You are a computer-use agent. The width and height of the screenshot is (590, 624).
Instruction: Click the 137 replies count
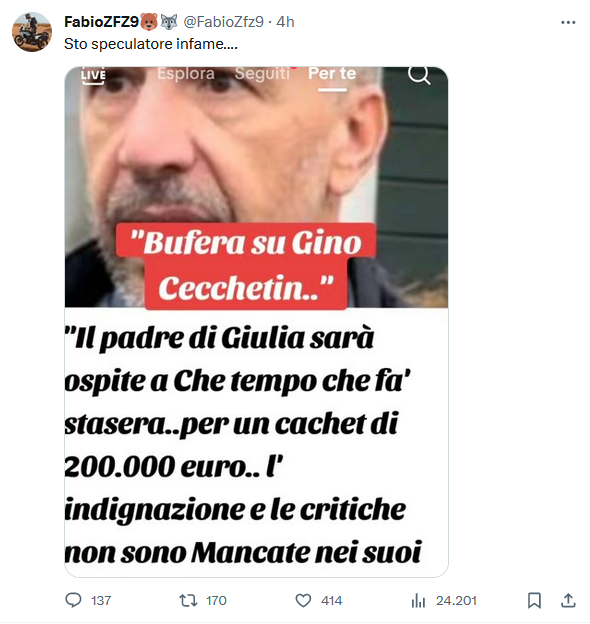(x=101, y=601)
